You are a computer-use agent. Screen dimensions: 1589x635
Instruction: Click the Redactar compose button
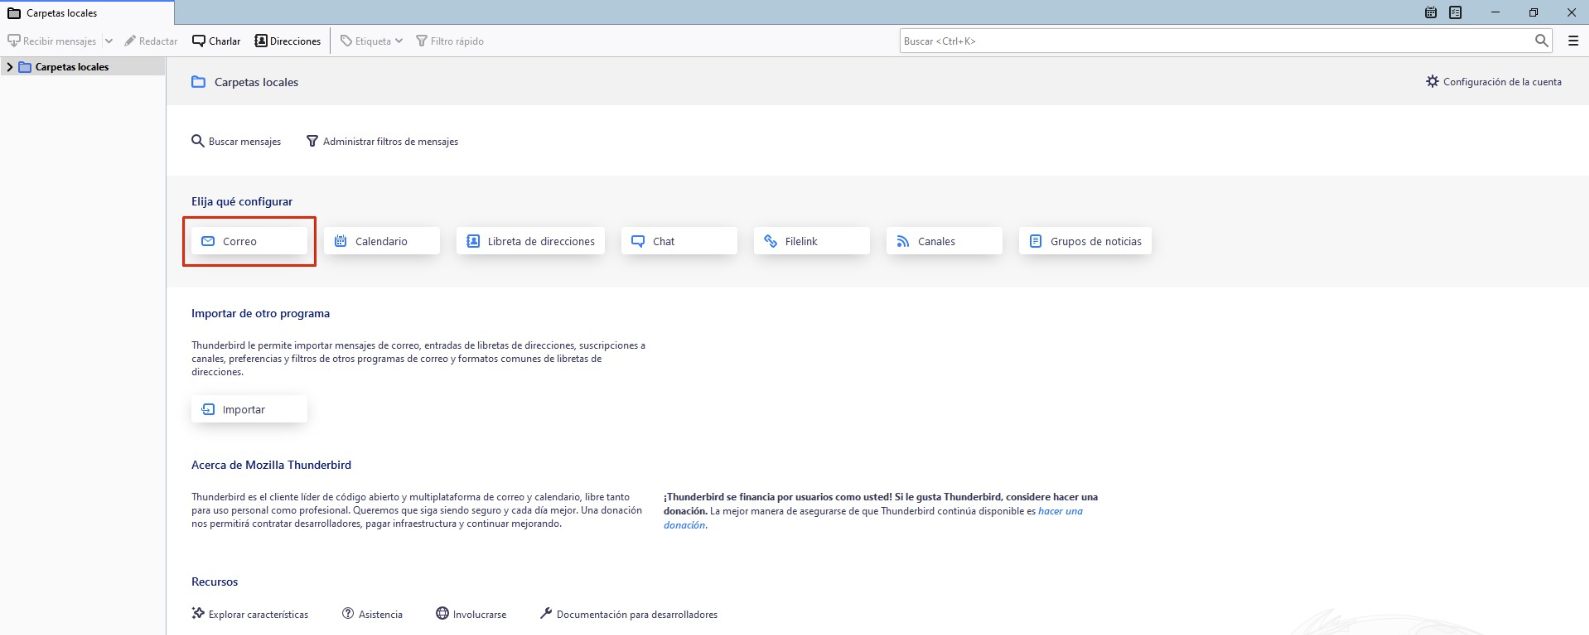151,41
